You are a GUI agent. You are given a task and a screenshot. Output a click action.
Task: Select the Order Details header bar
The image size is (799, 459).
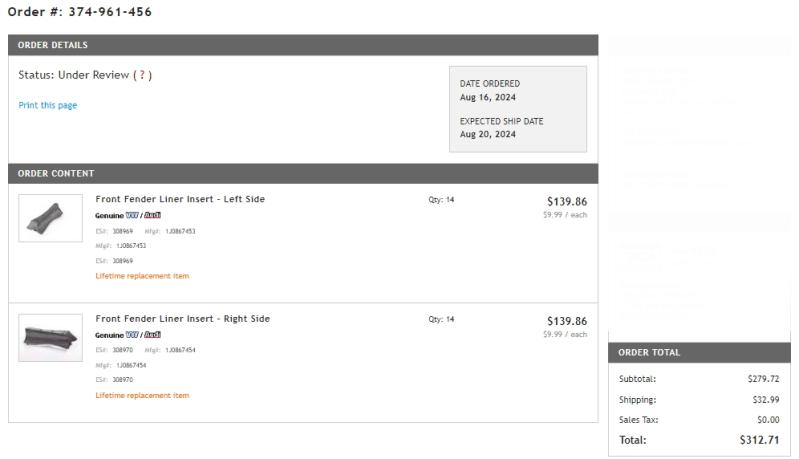click(303, 45)
